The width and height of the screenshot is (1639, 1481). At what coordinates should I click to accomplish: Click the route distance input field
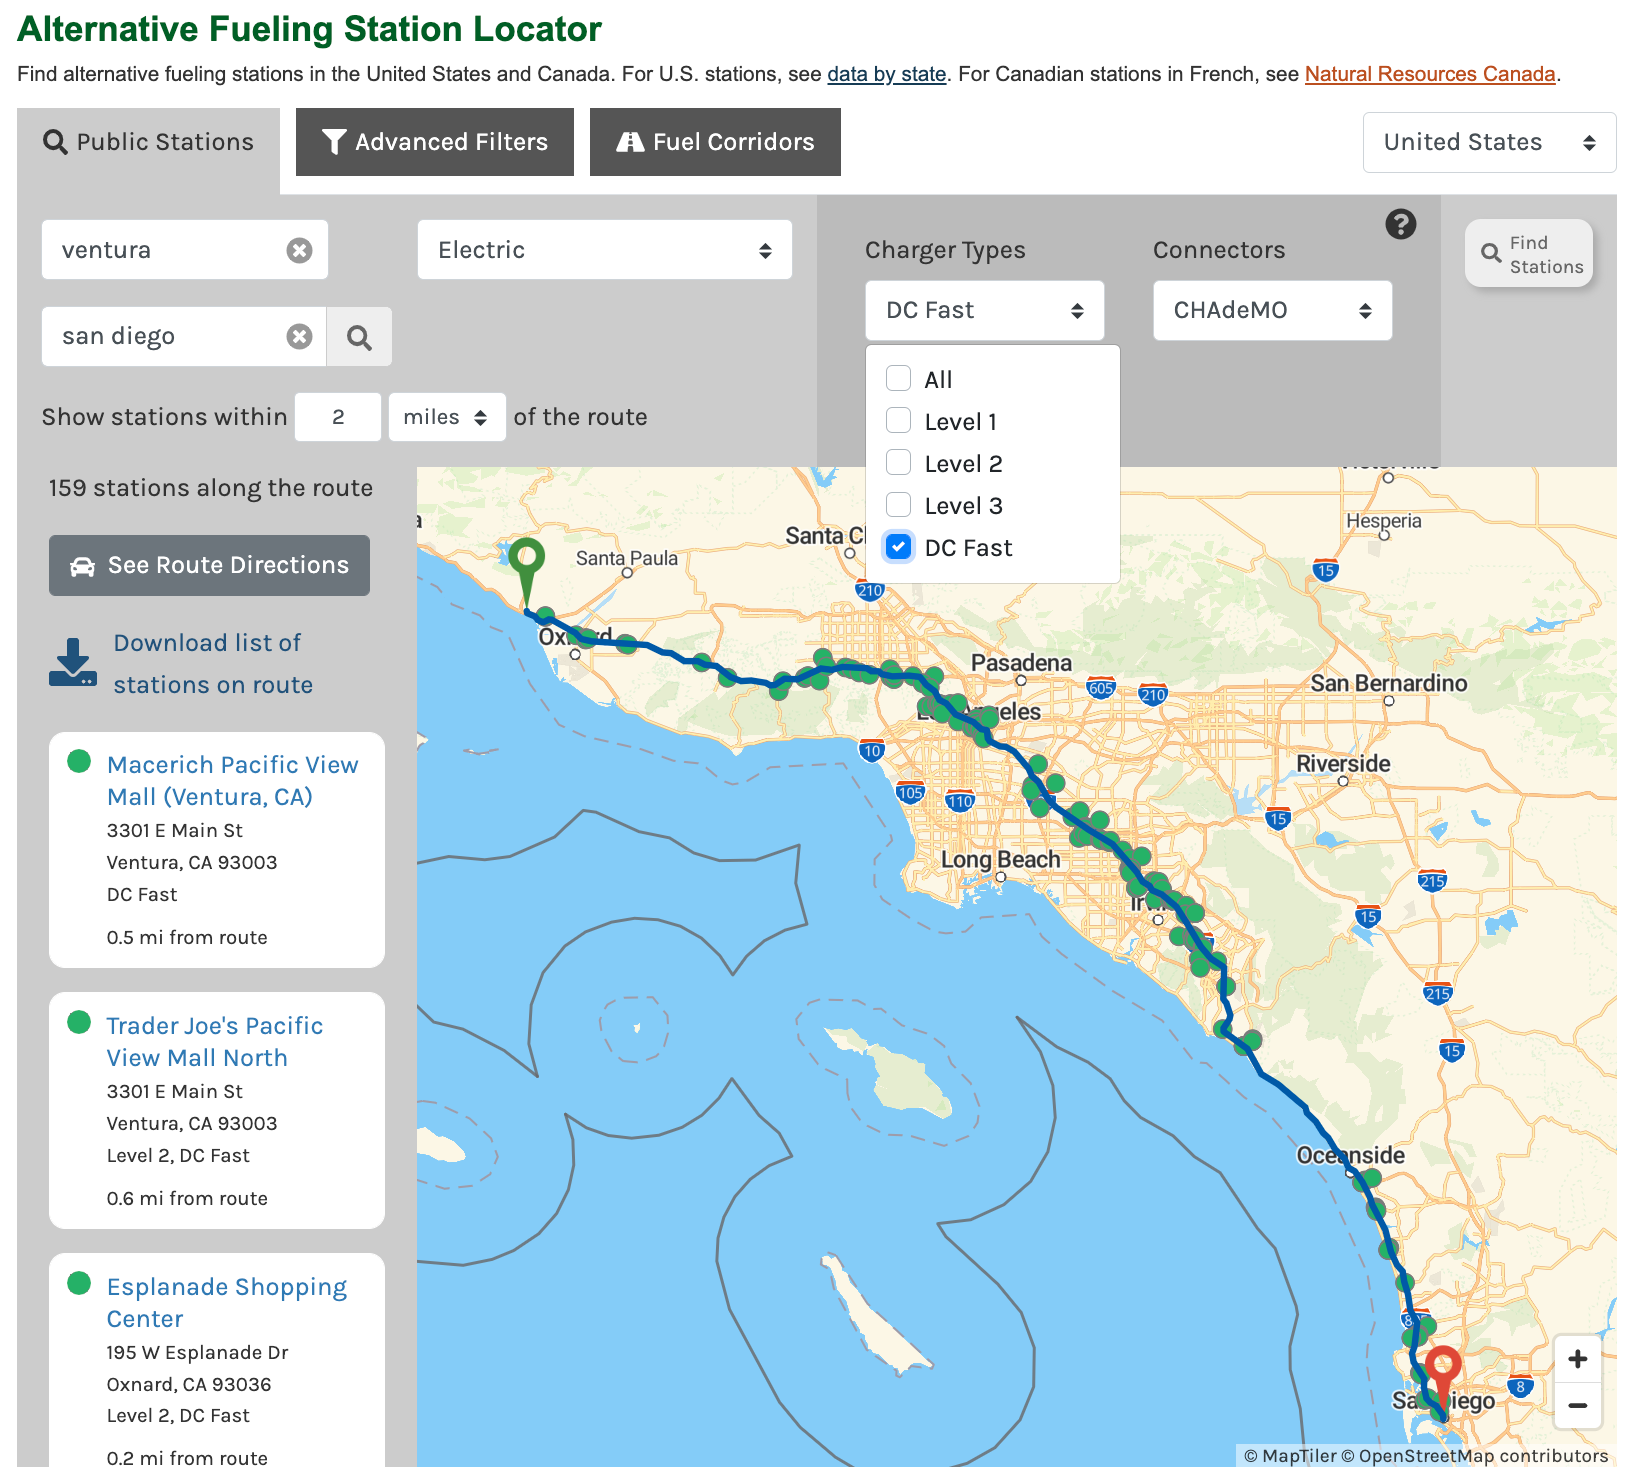pos(338,417)
